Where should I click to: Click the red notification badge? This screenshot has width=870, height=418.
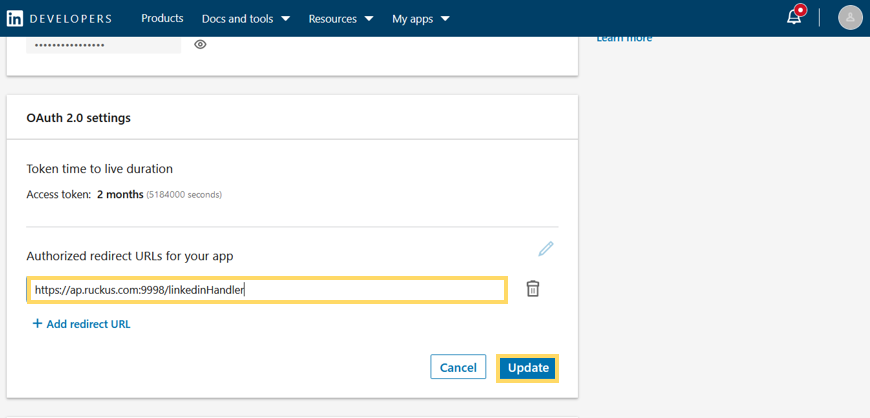coord(800,10)
